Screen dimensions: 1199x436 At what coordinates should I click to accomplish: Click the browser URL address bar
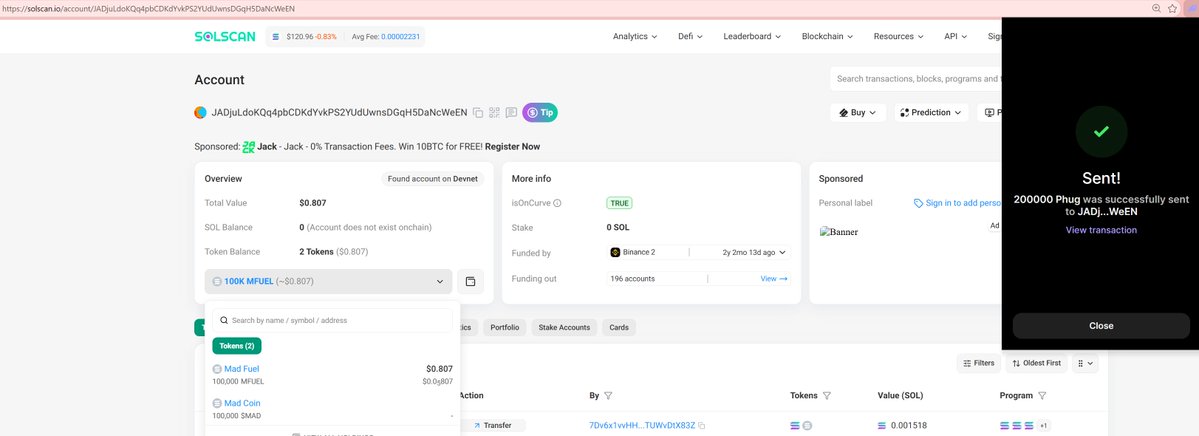point(574,8)
